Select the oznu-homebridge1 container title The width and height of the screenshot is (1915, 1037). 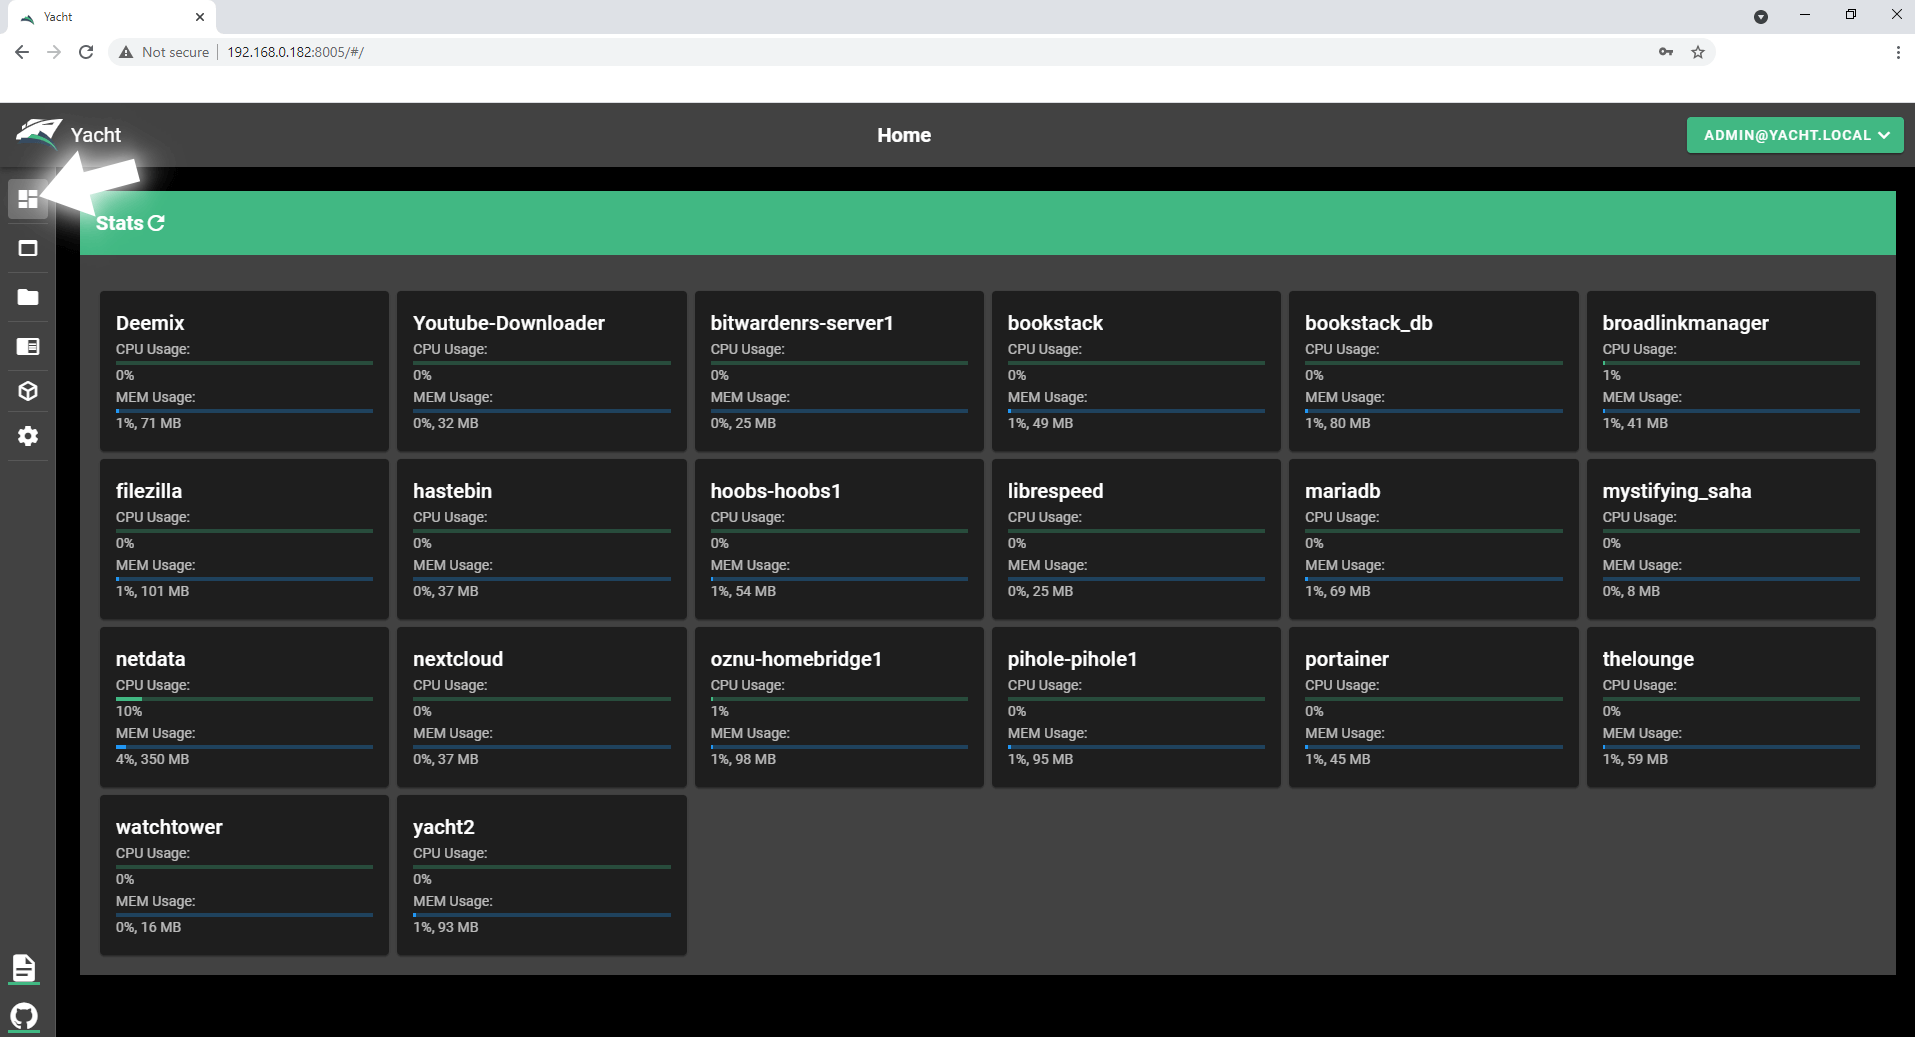coord(796,659)
